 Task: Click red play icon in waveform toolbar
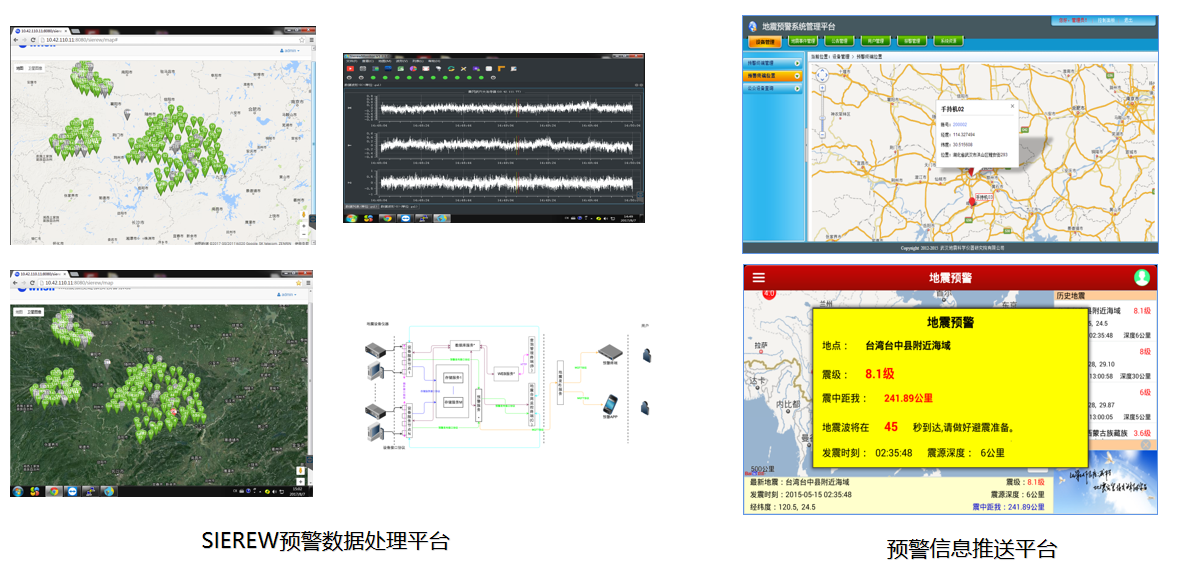[351, 67]
